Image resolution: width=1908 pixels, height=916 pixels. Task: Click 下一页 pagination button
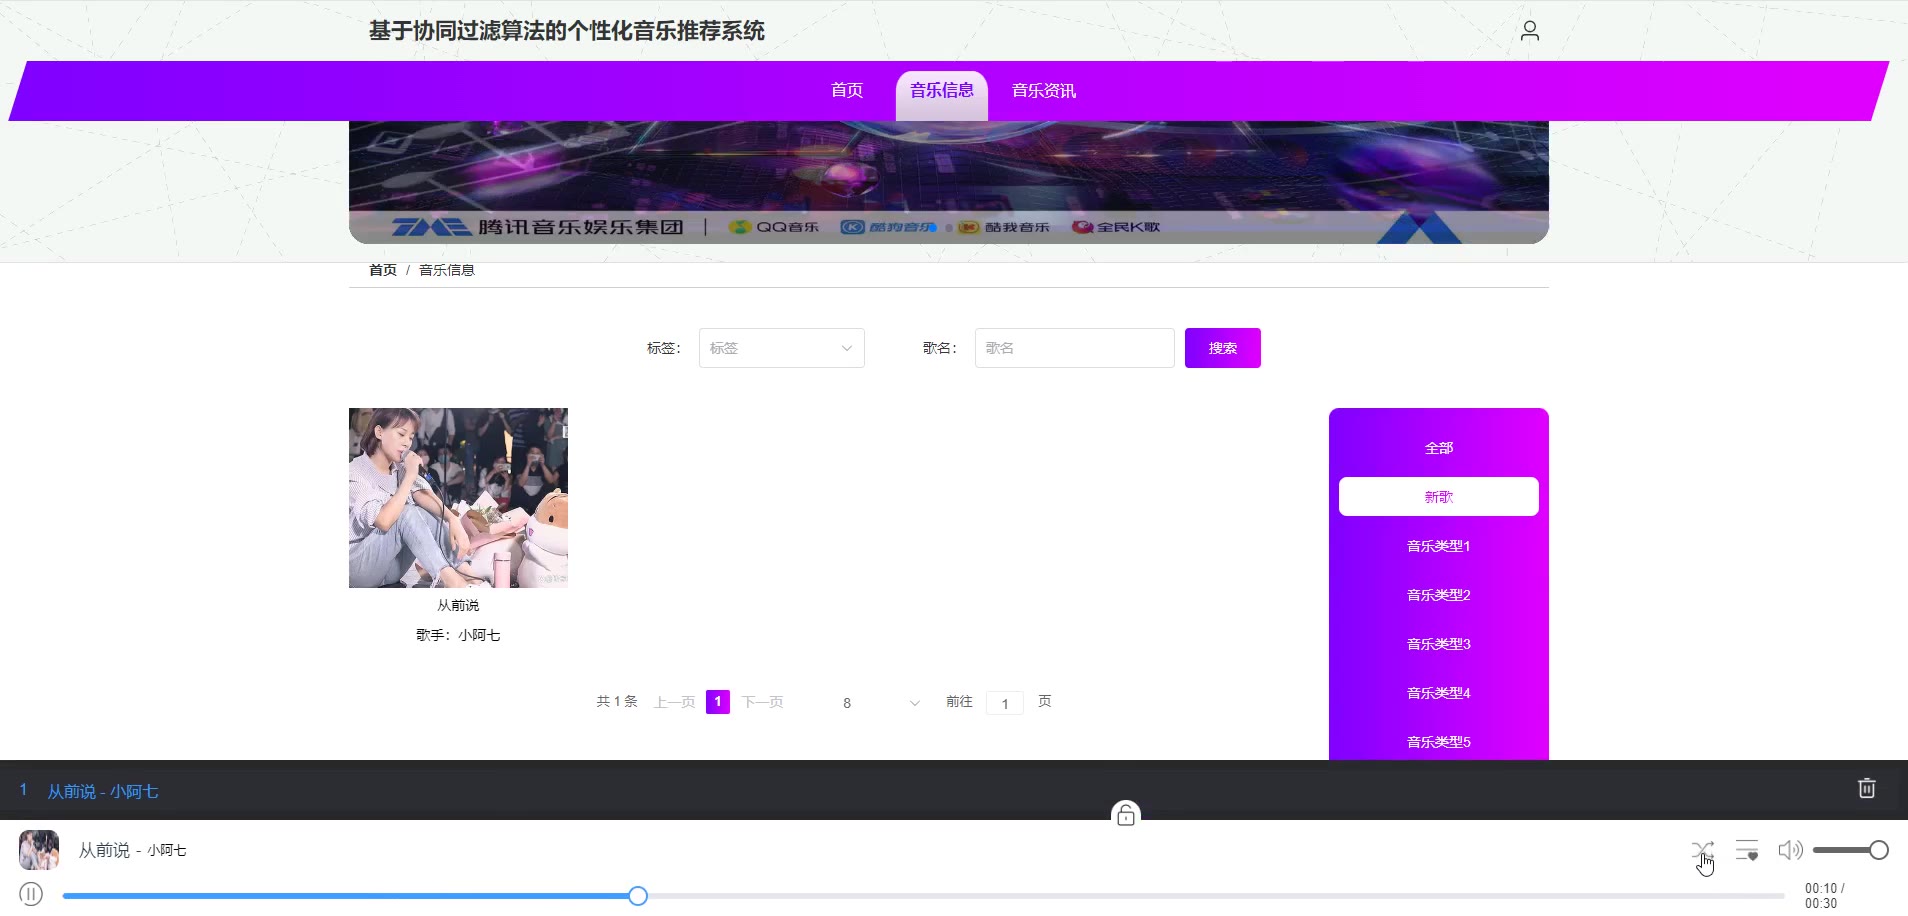pos(762,702)
